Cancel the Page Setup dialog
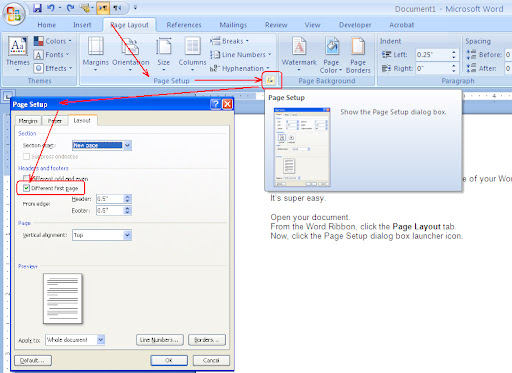512x373 pixels. point(211,360)
